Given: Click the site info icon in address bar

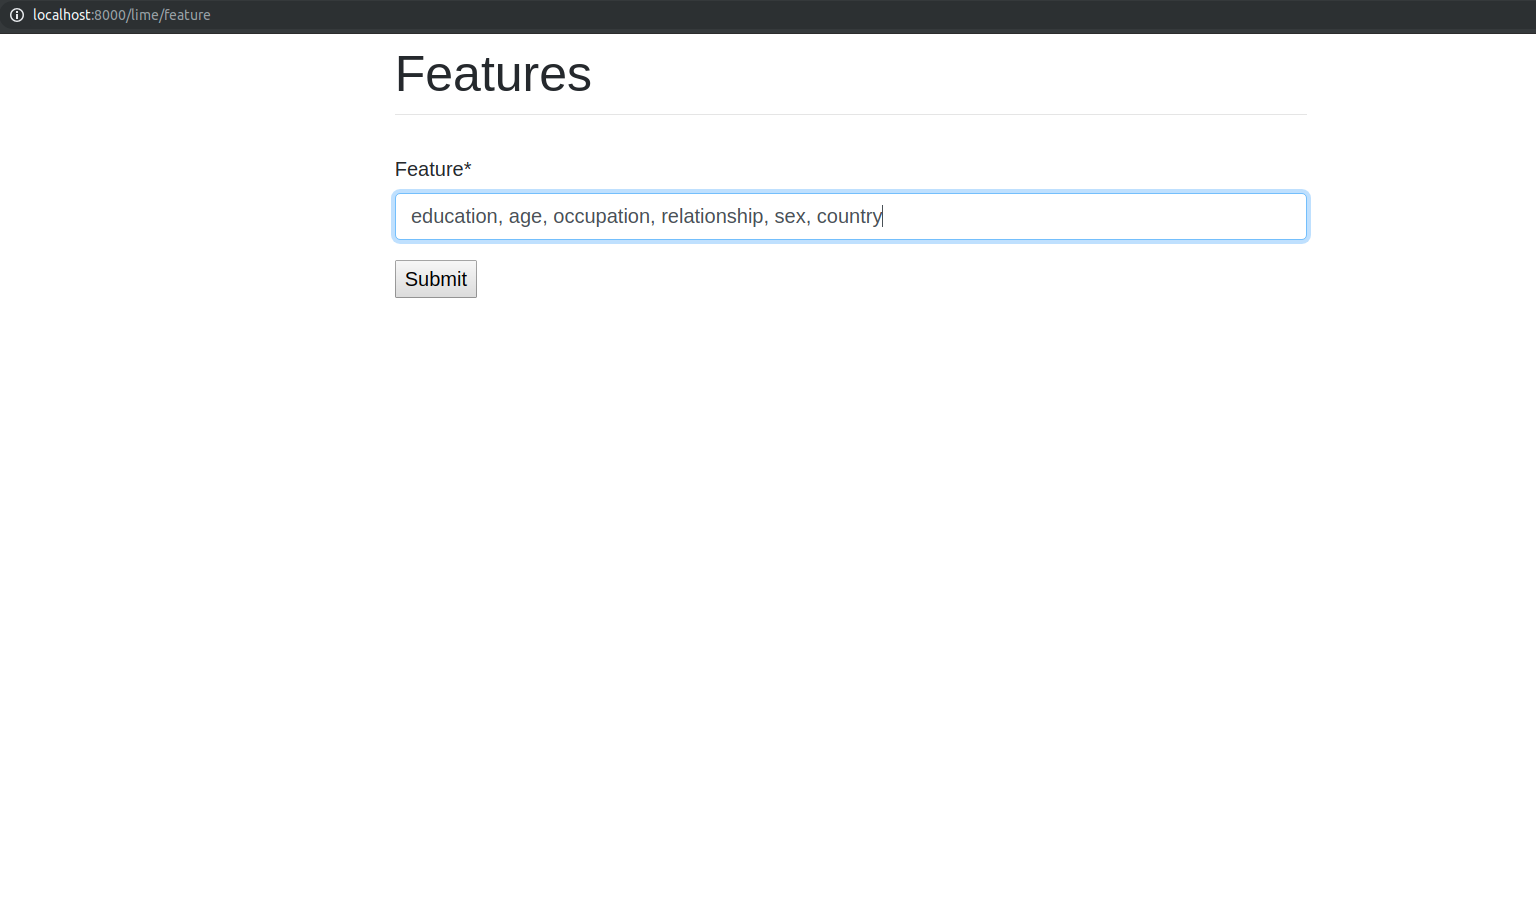Looking at the screenshot, I should pos(17,15).
